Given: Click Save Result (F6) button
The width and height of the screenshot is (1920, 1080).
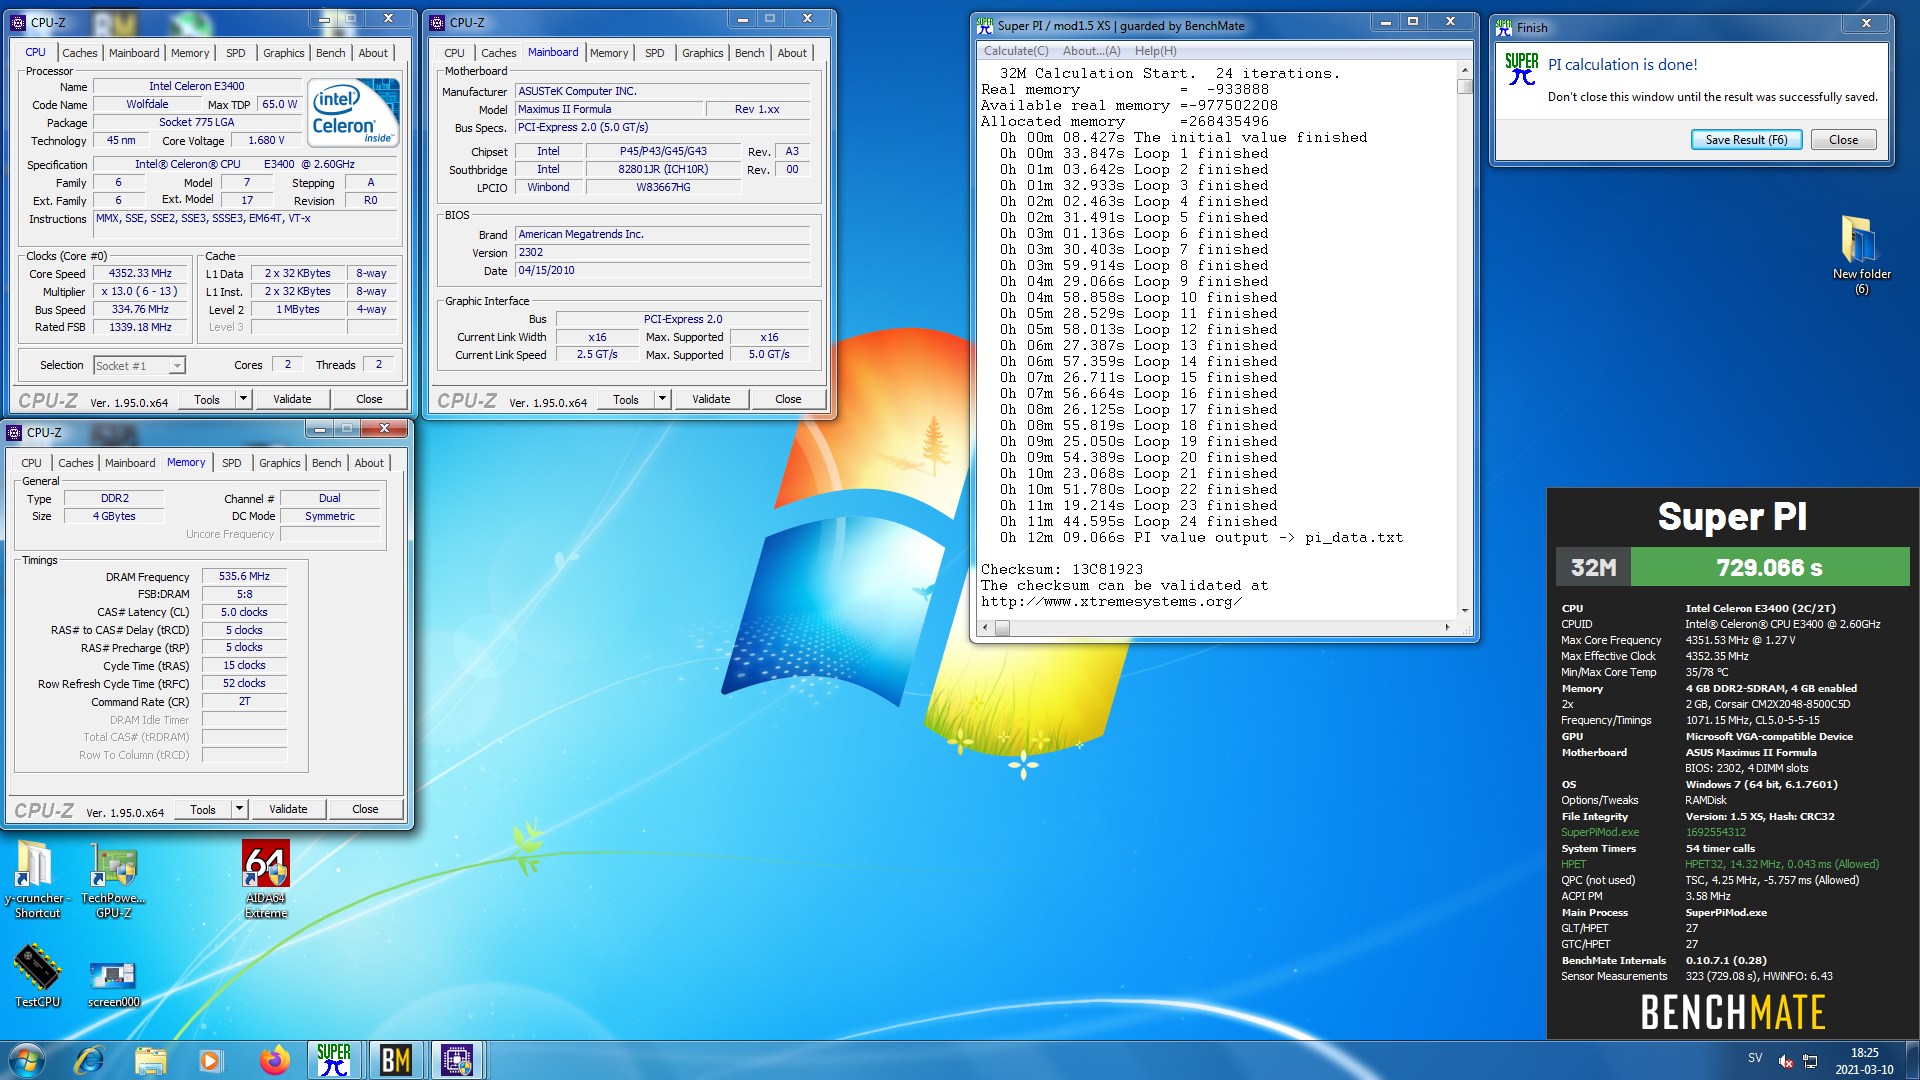Looking at the screenshot, I should tap(1746, 140).
